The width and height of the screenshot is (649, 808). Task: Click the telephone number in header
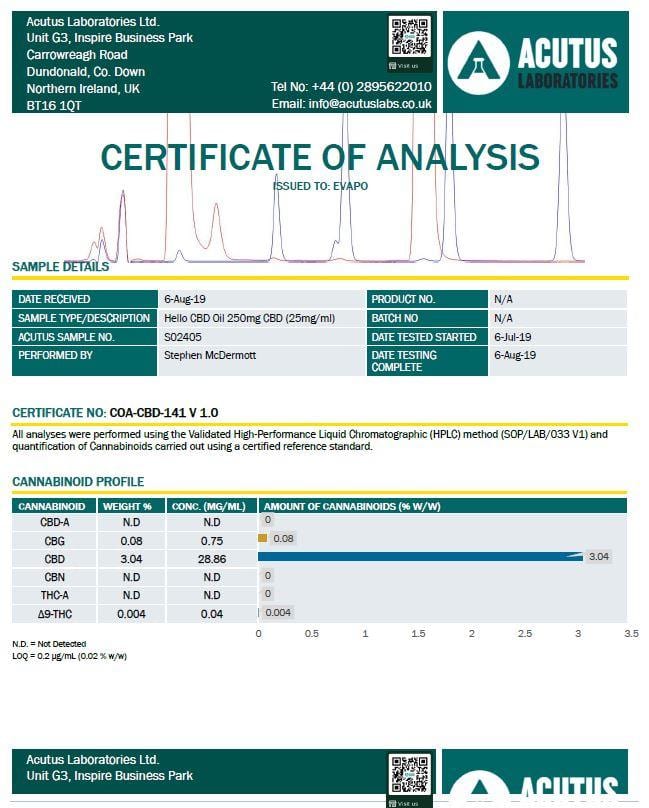click(352, 87)
